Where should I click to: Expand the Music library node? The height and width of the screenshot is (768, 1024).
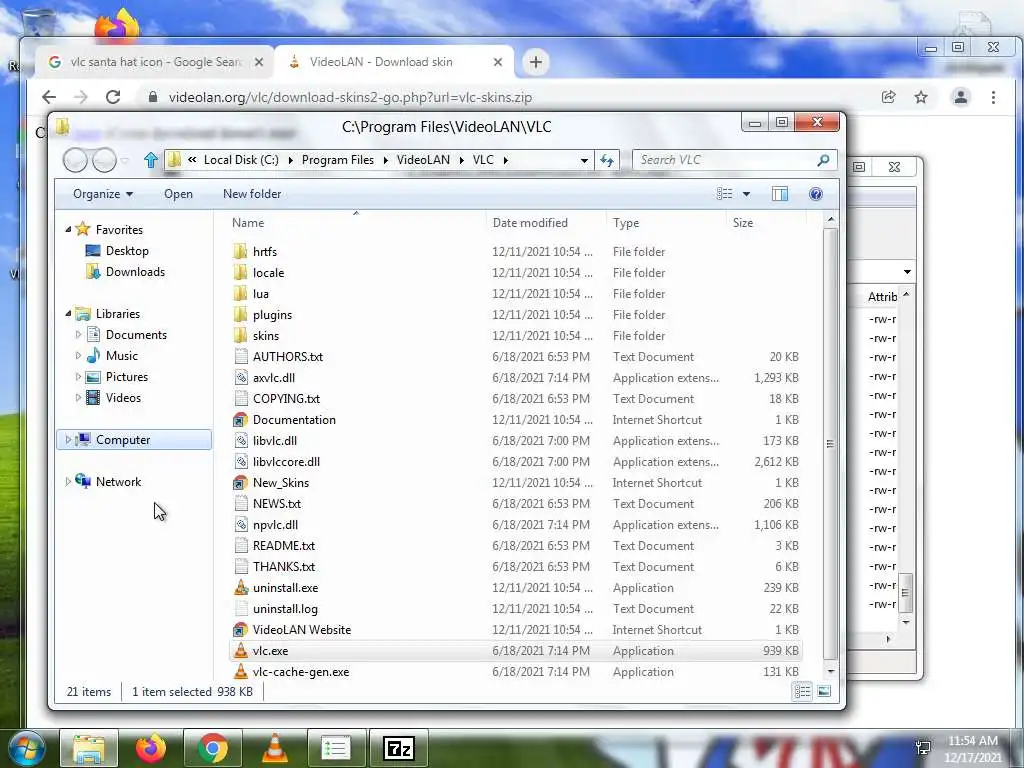78,355
